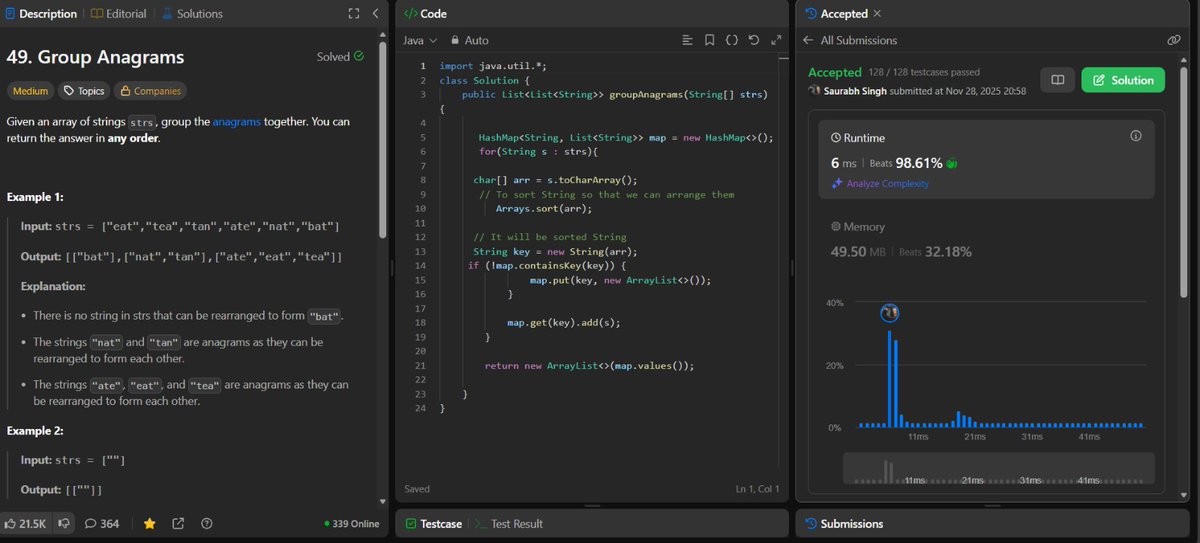Copy submission link with chain icon

click(1174, 40)
